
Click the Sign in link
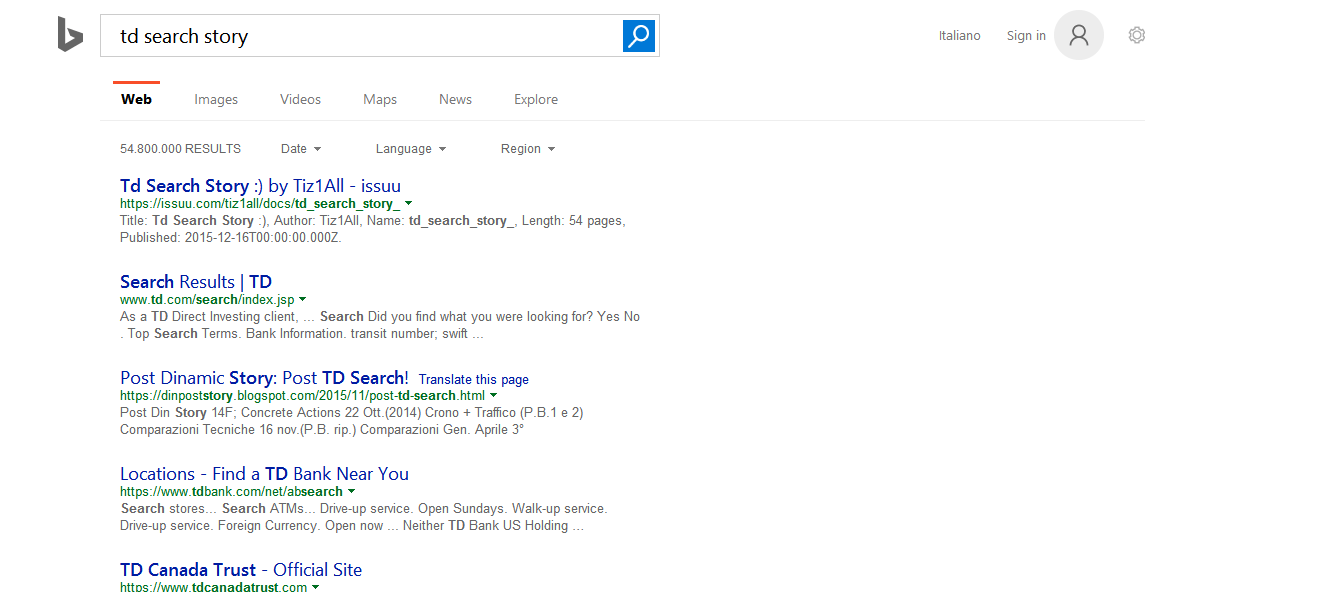1026,36
